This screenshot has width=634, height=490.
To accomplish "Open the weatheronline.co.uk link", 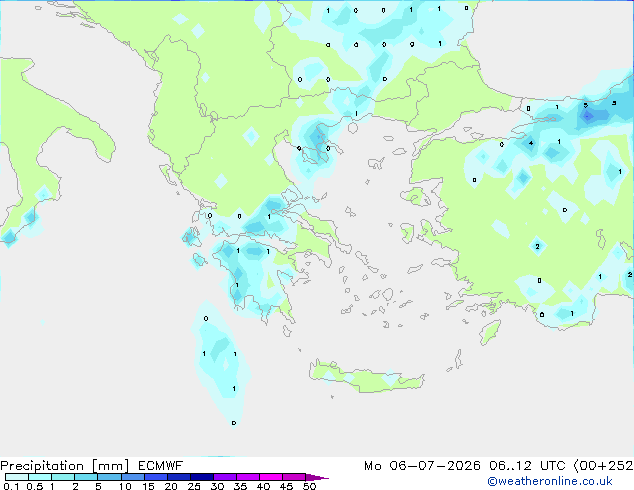I will click(550, 481).
